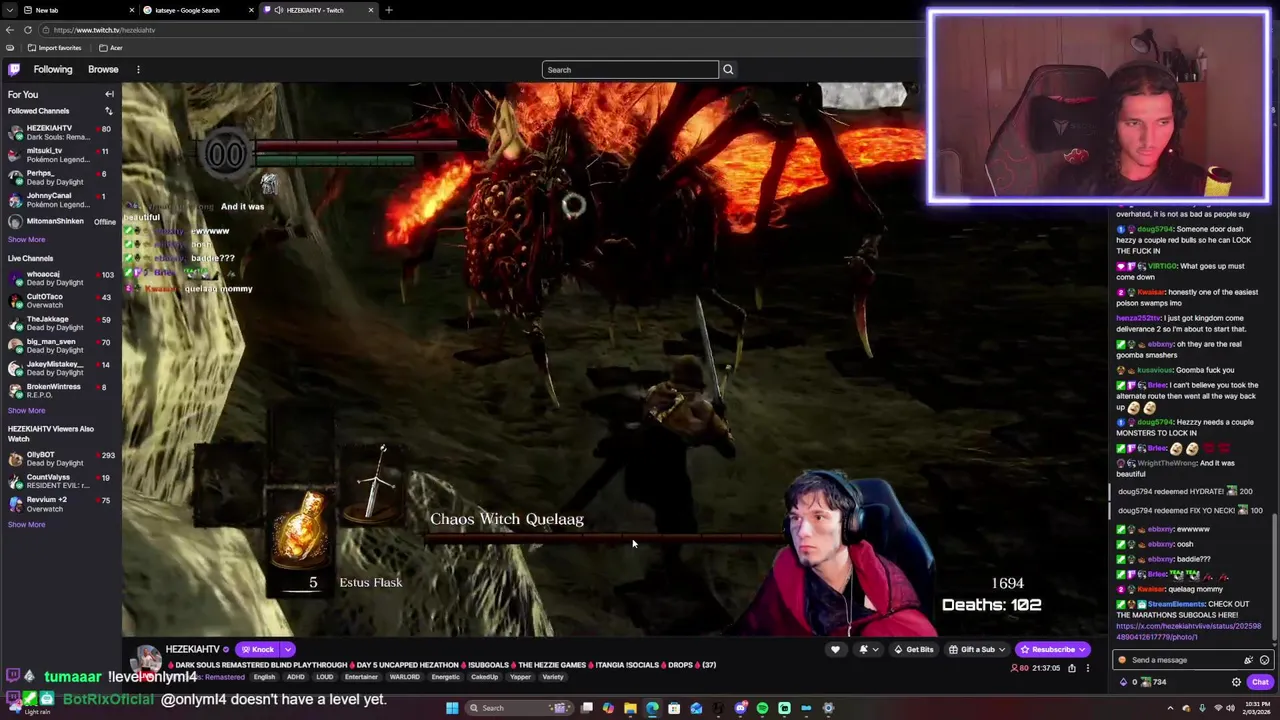Click the English stream tag
Image resolution: width=1280 pixels, height=720 pixels.
pyautogui.click(x=264, y=677)
